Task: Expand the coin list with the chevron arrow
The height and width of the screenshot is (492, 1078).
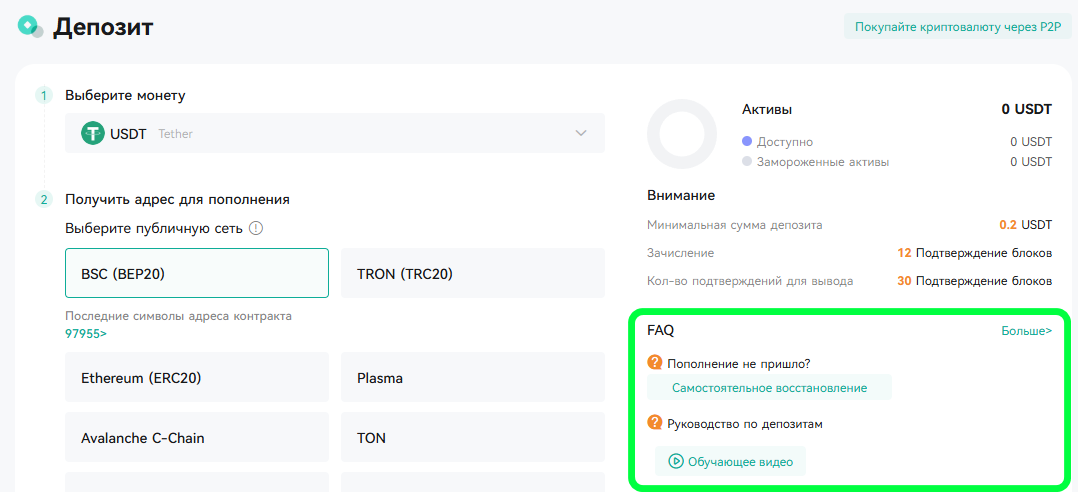Action: click(581, 133)
